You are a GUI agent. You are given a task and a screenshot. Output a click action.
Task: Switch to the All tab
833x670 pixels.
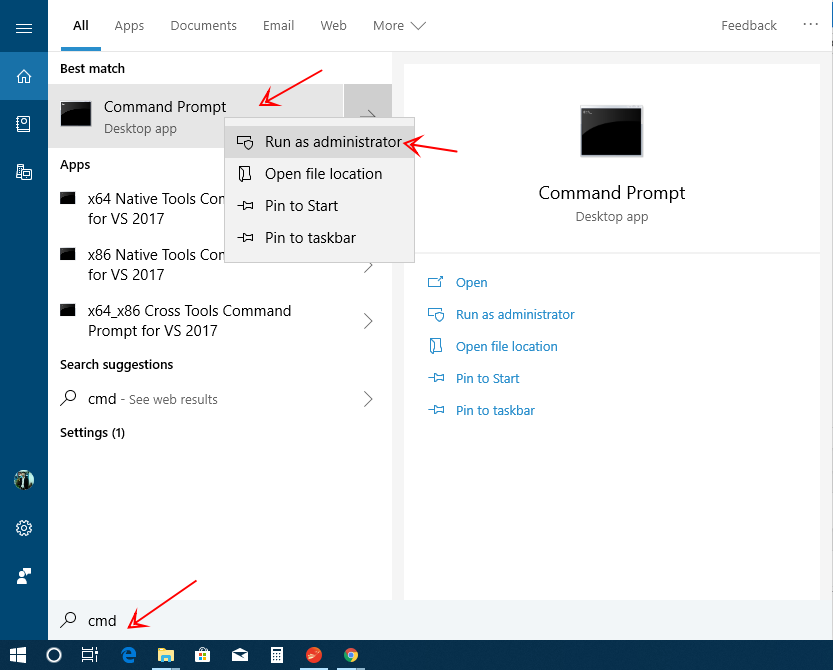point(81,26)
